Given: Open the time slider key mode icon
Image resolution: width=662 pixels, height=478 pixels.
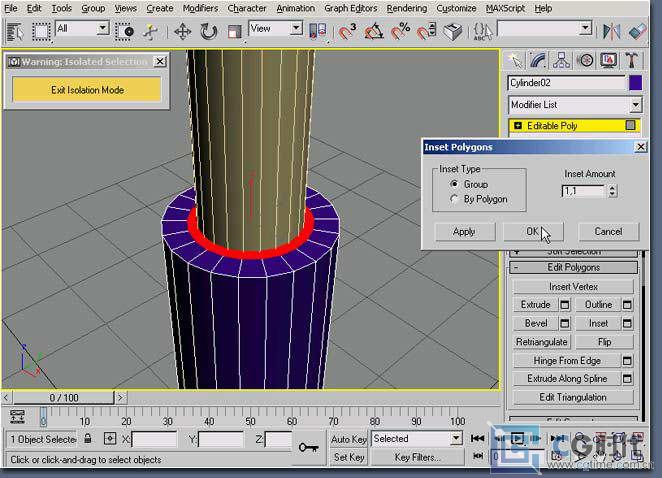Looking at the screenshot, I should point(17,416).
